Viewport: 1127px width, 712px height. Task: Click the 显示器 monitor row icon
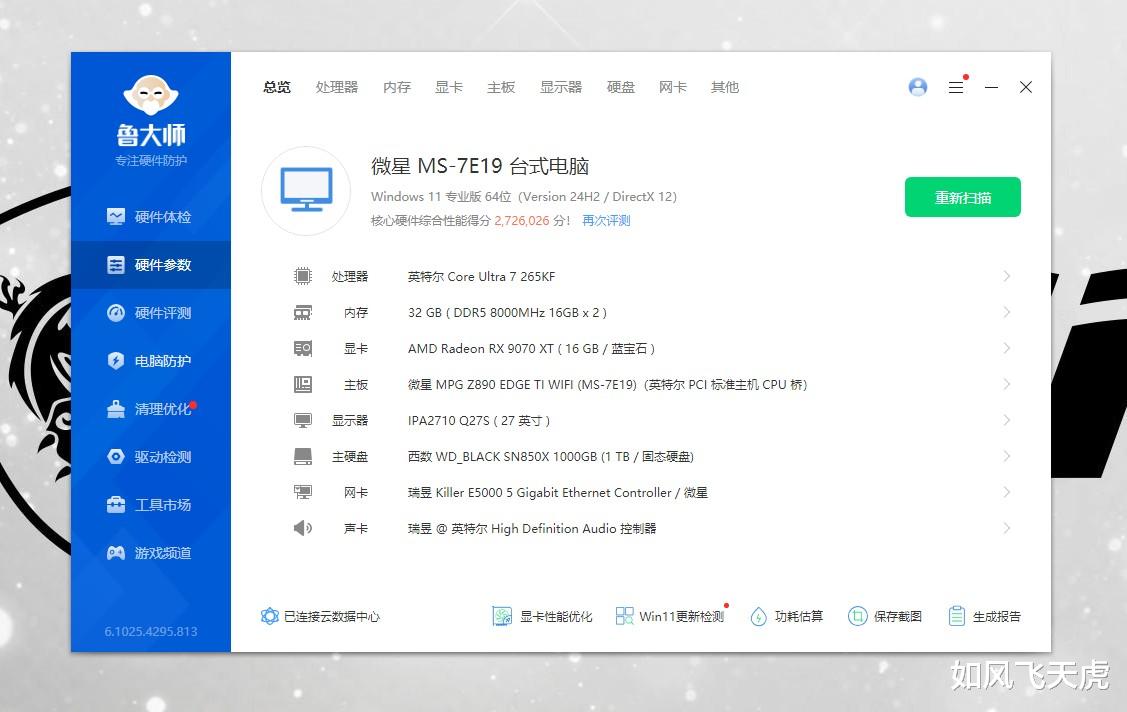pyautogui.click(x=303, y=420)
